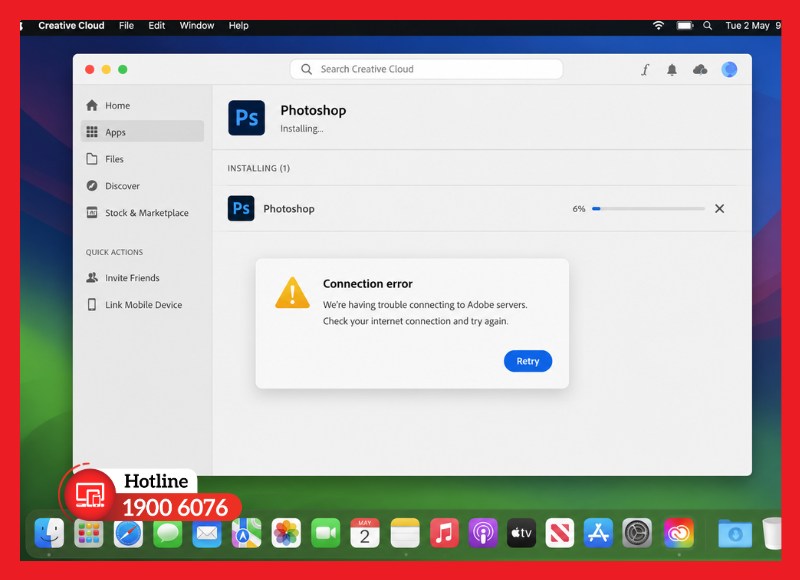Open Launchpad from the Dock
The height and width of the screenshot is (580, 800).
click(x=89, y=533)
